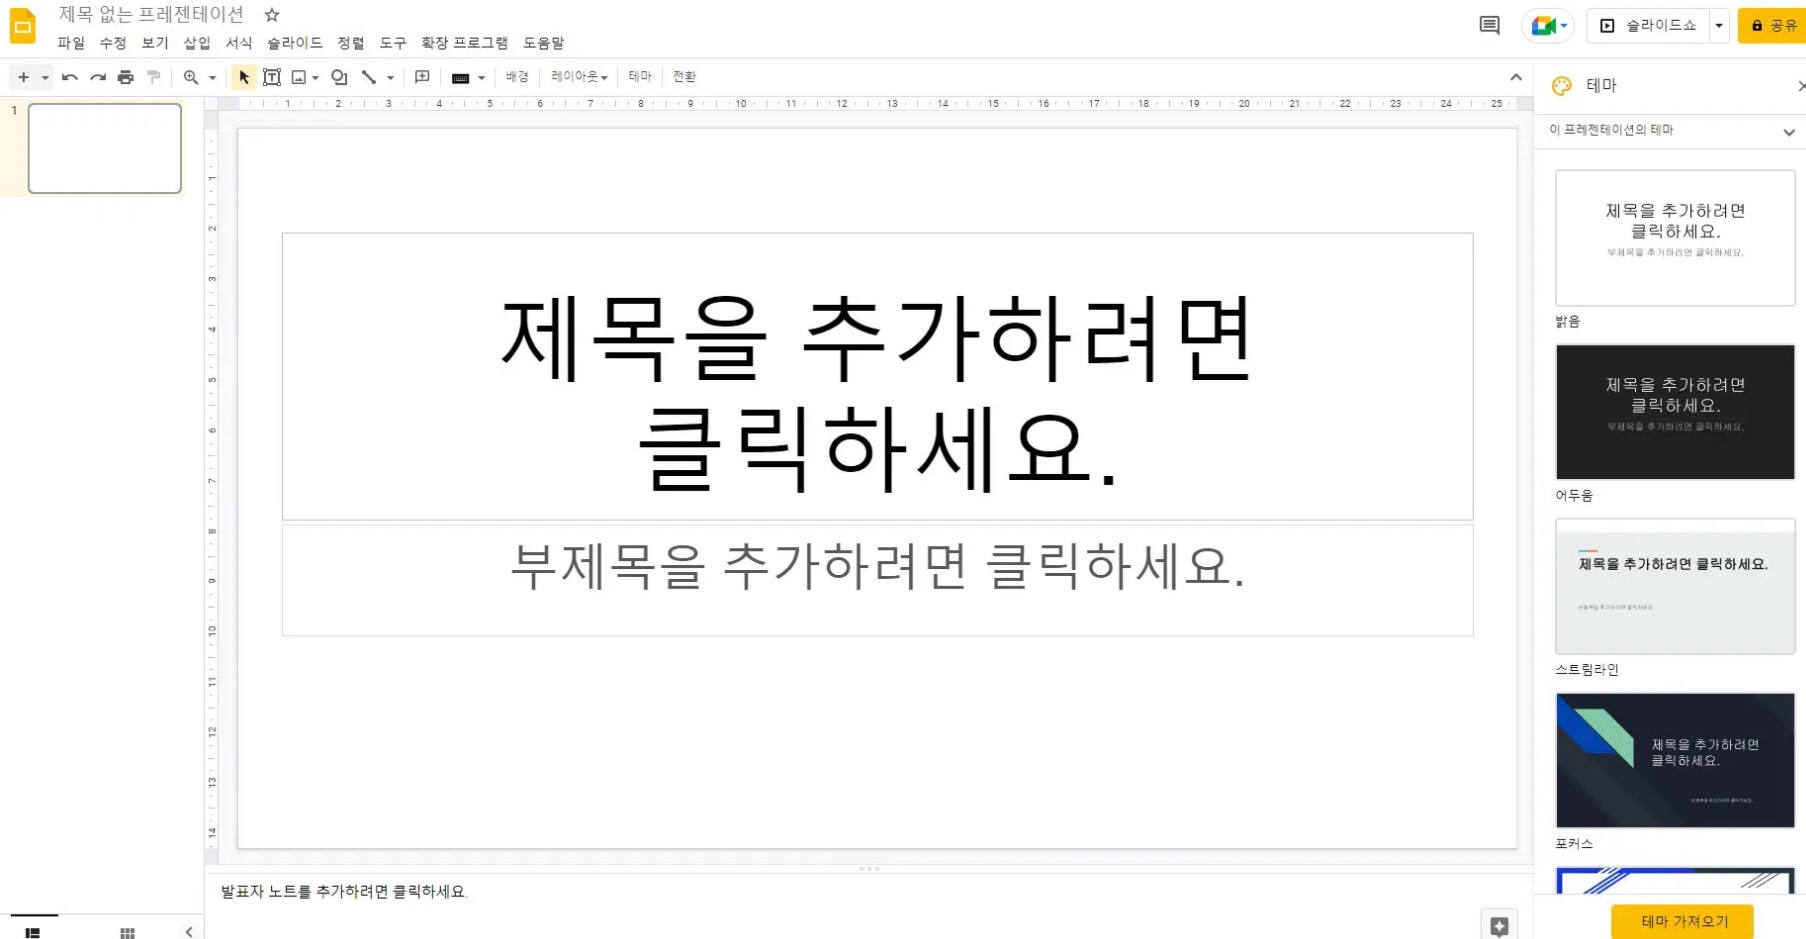1806x939 pixels.
Task: Close the 테마 side panel
Action: [x=1801, y=86]
